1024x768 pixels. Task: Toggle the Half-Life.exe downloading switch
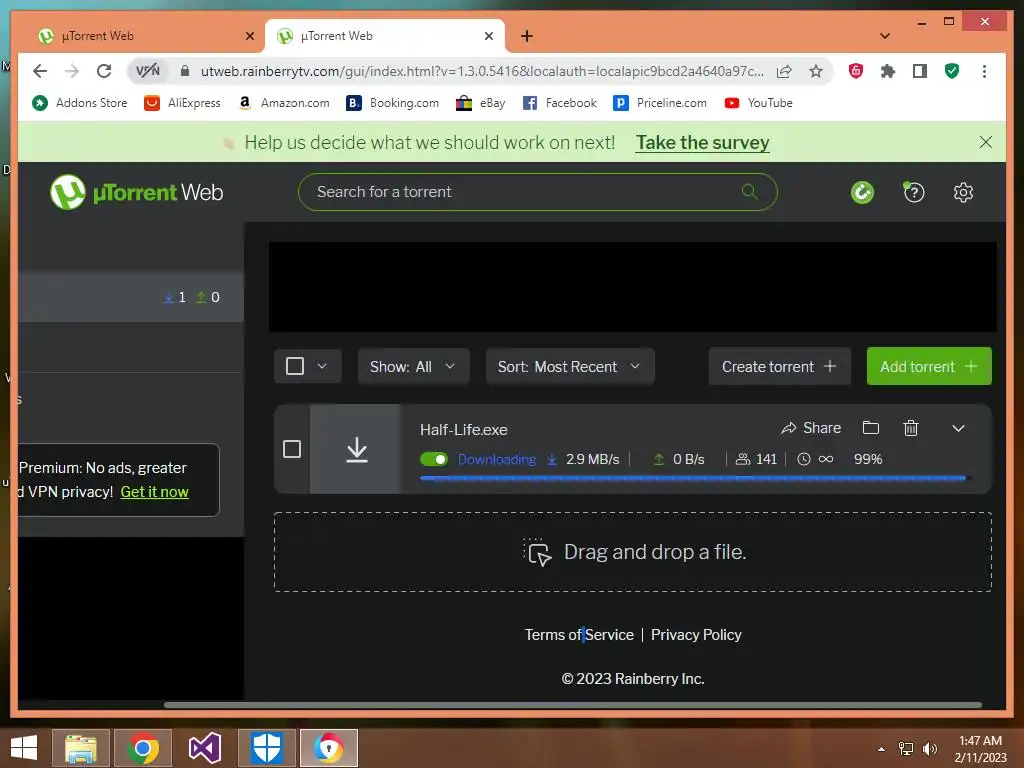(434, 459)
